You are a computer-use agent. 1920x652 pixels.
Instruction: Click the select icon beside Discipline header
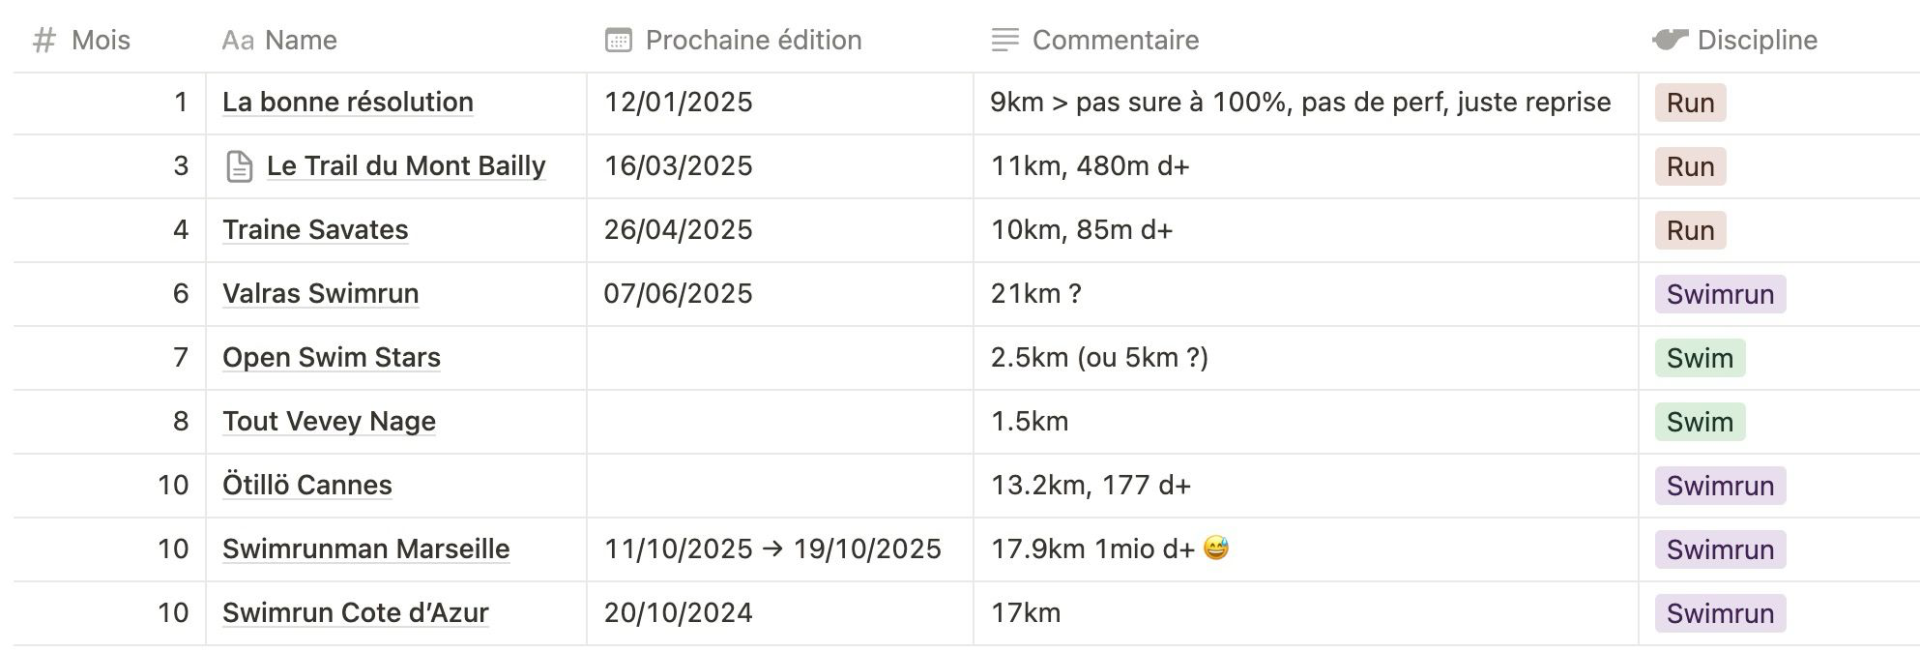(1669, 40)
